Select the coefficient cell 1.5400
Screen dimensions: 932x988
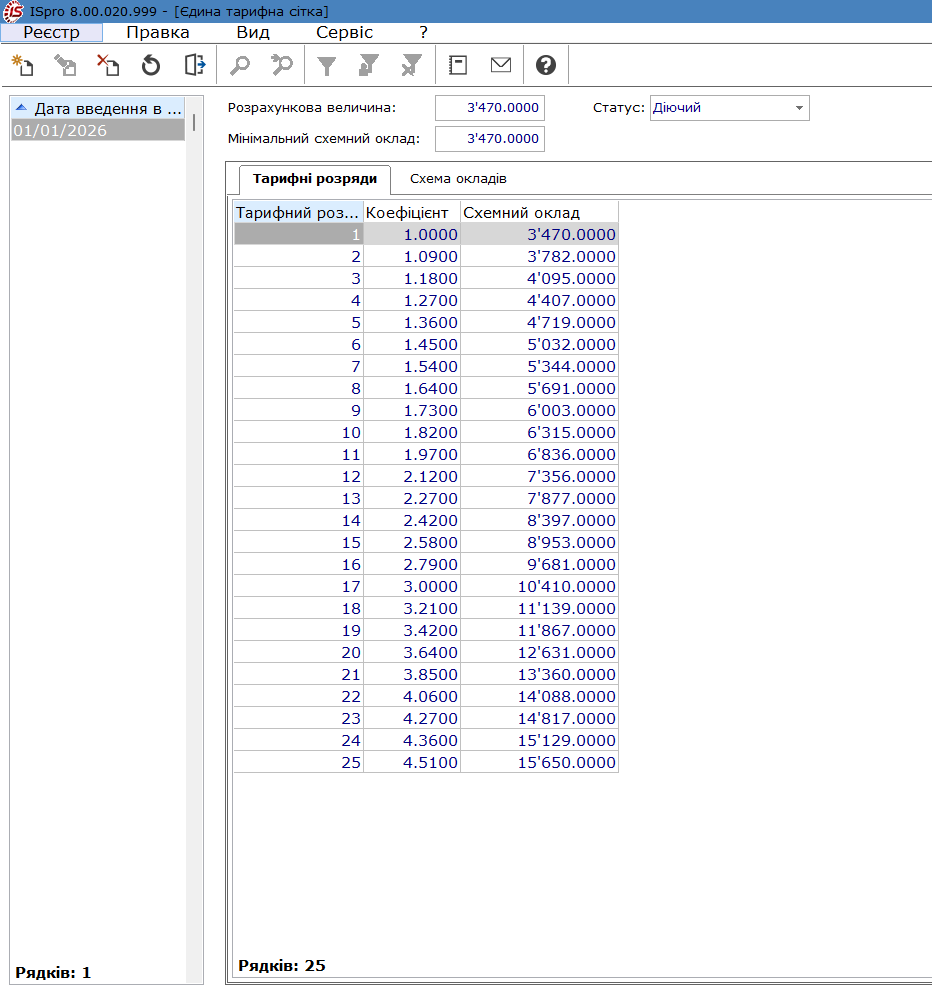(412, 366)
